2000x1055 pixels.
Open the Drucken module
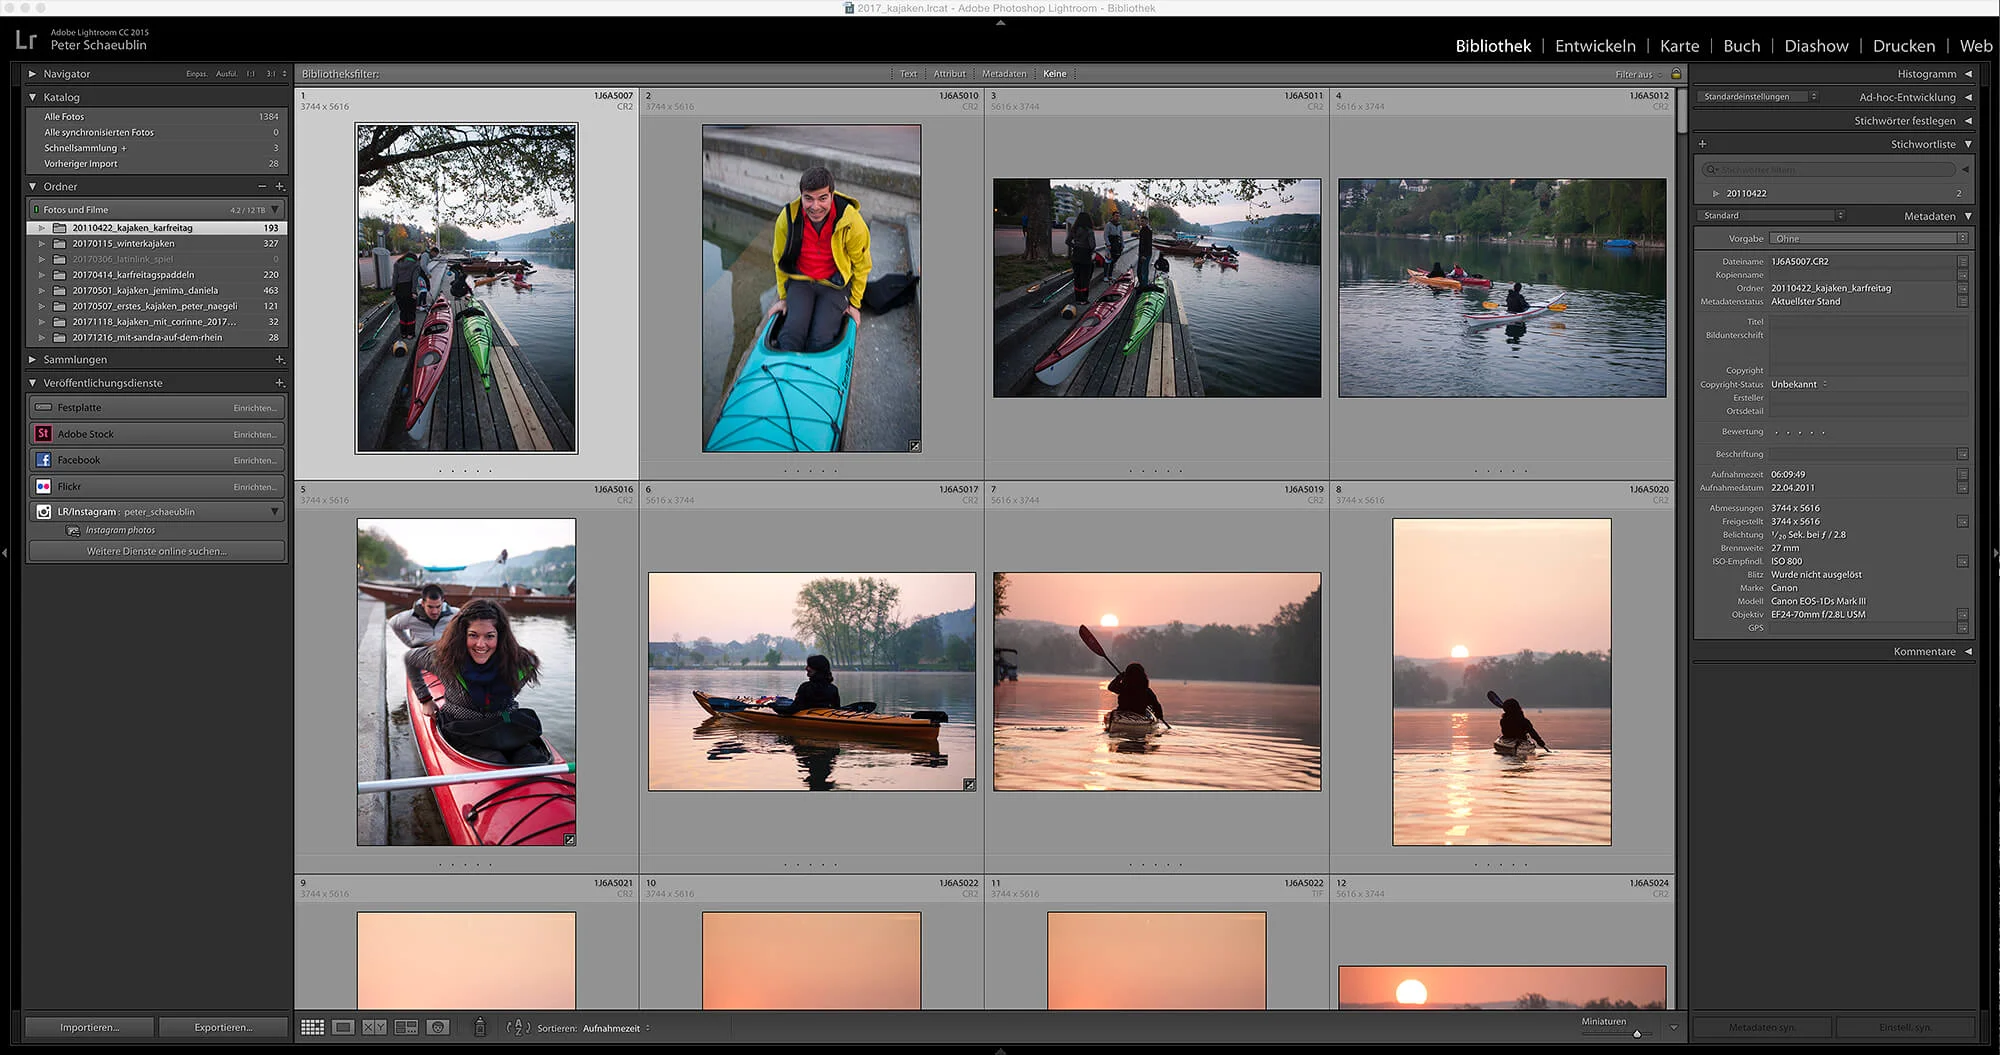pyautogui.click(x=1904, y=46)
